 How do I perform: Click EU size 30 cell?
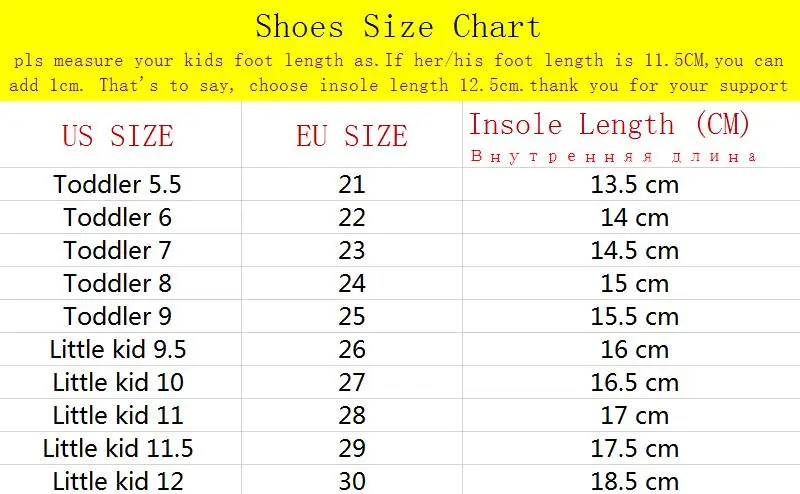tap(352, 481)
